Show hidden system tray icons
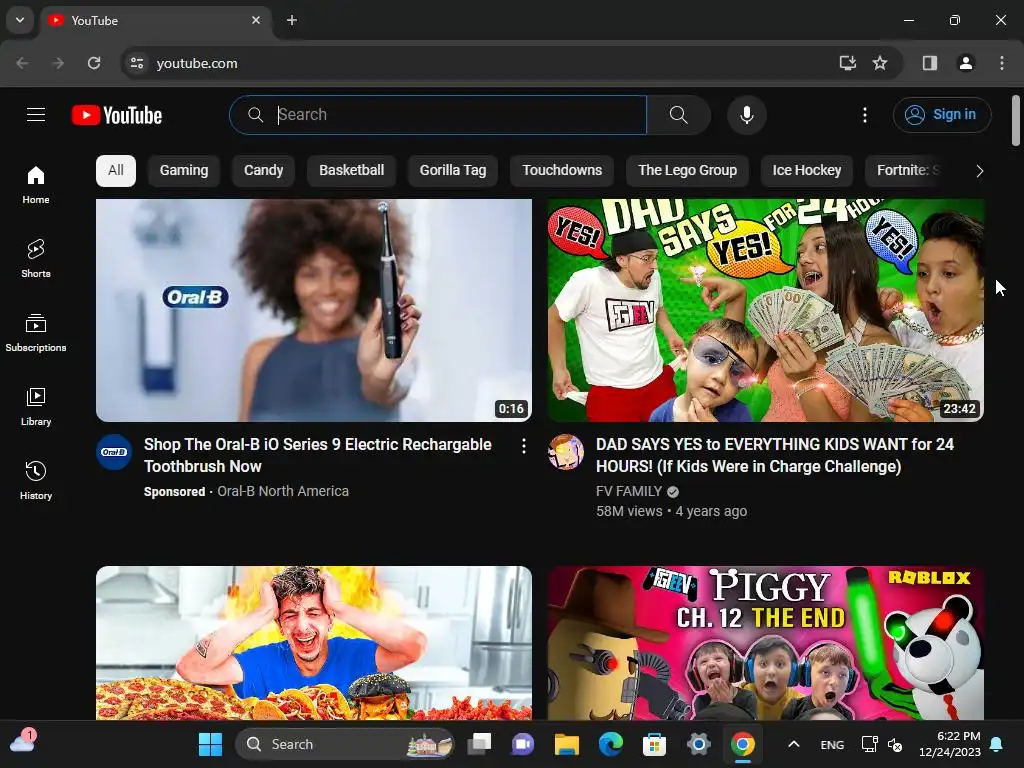The image size is (1024, 768). (794, 744)
